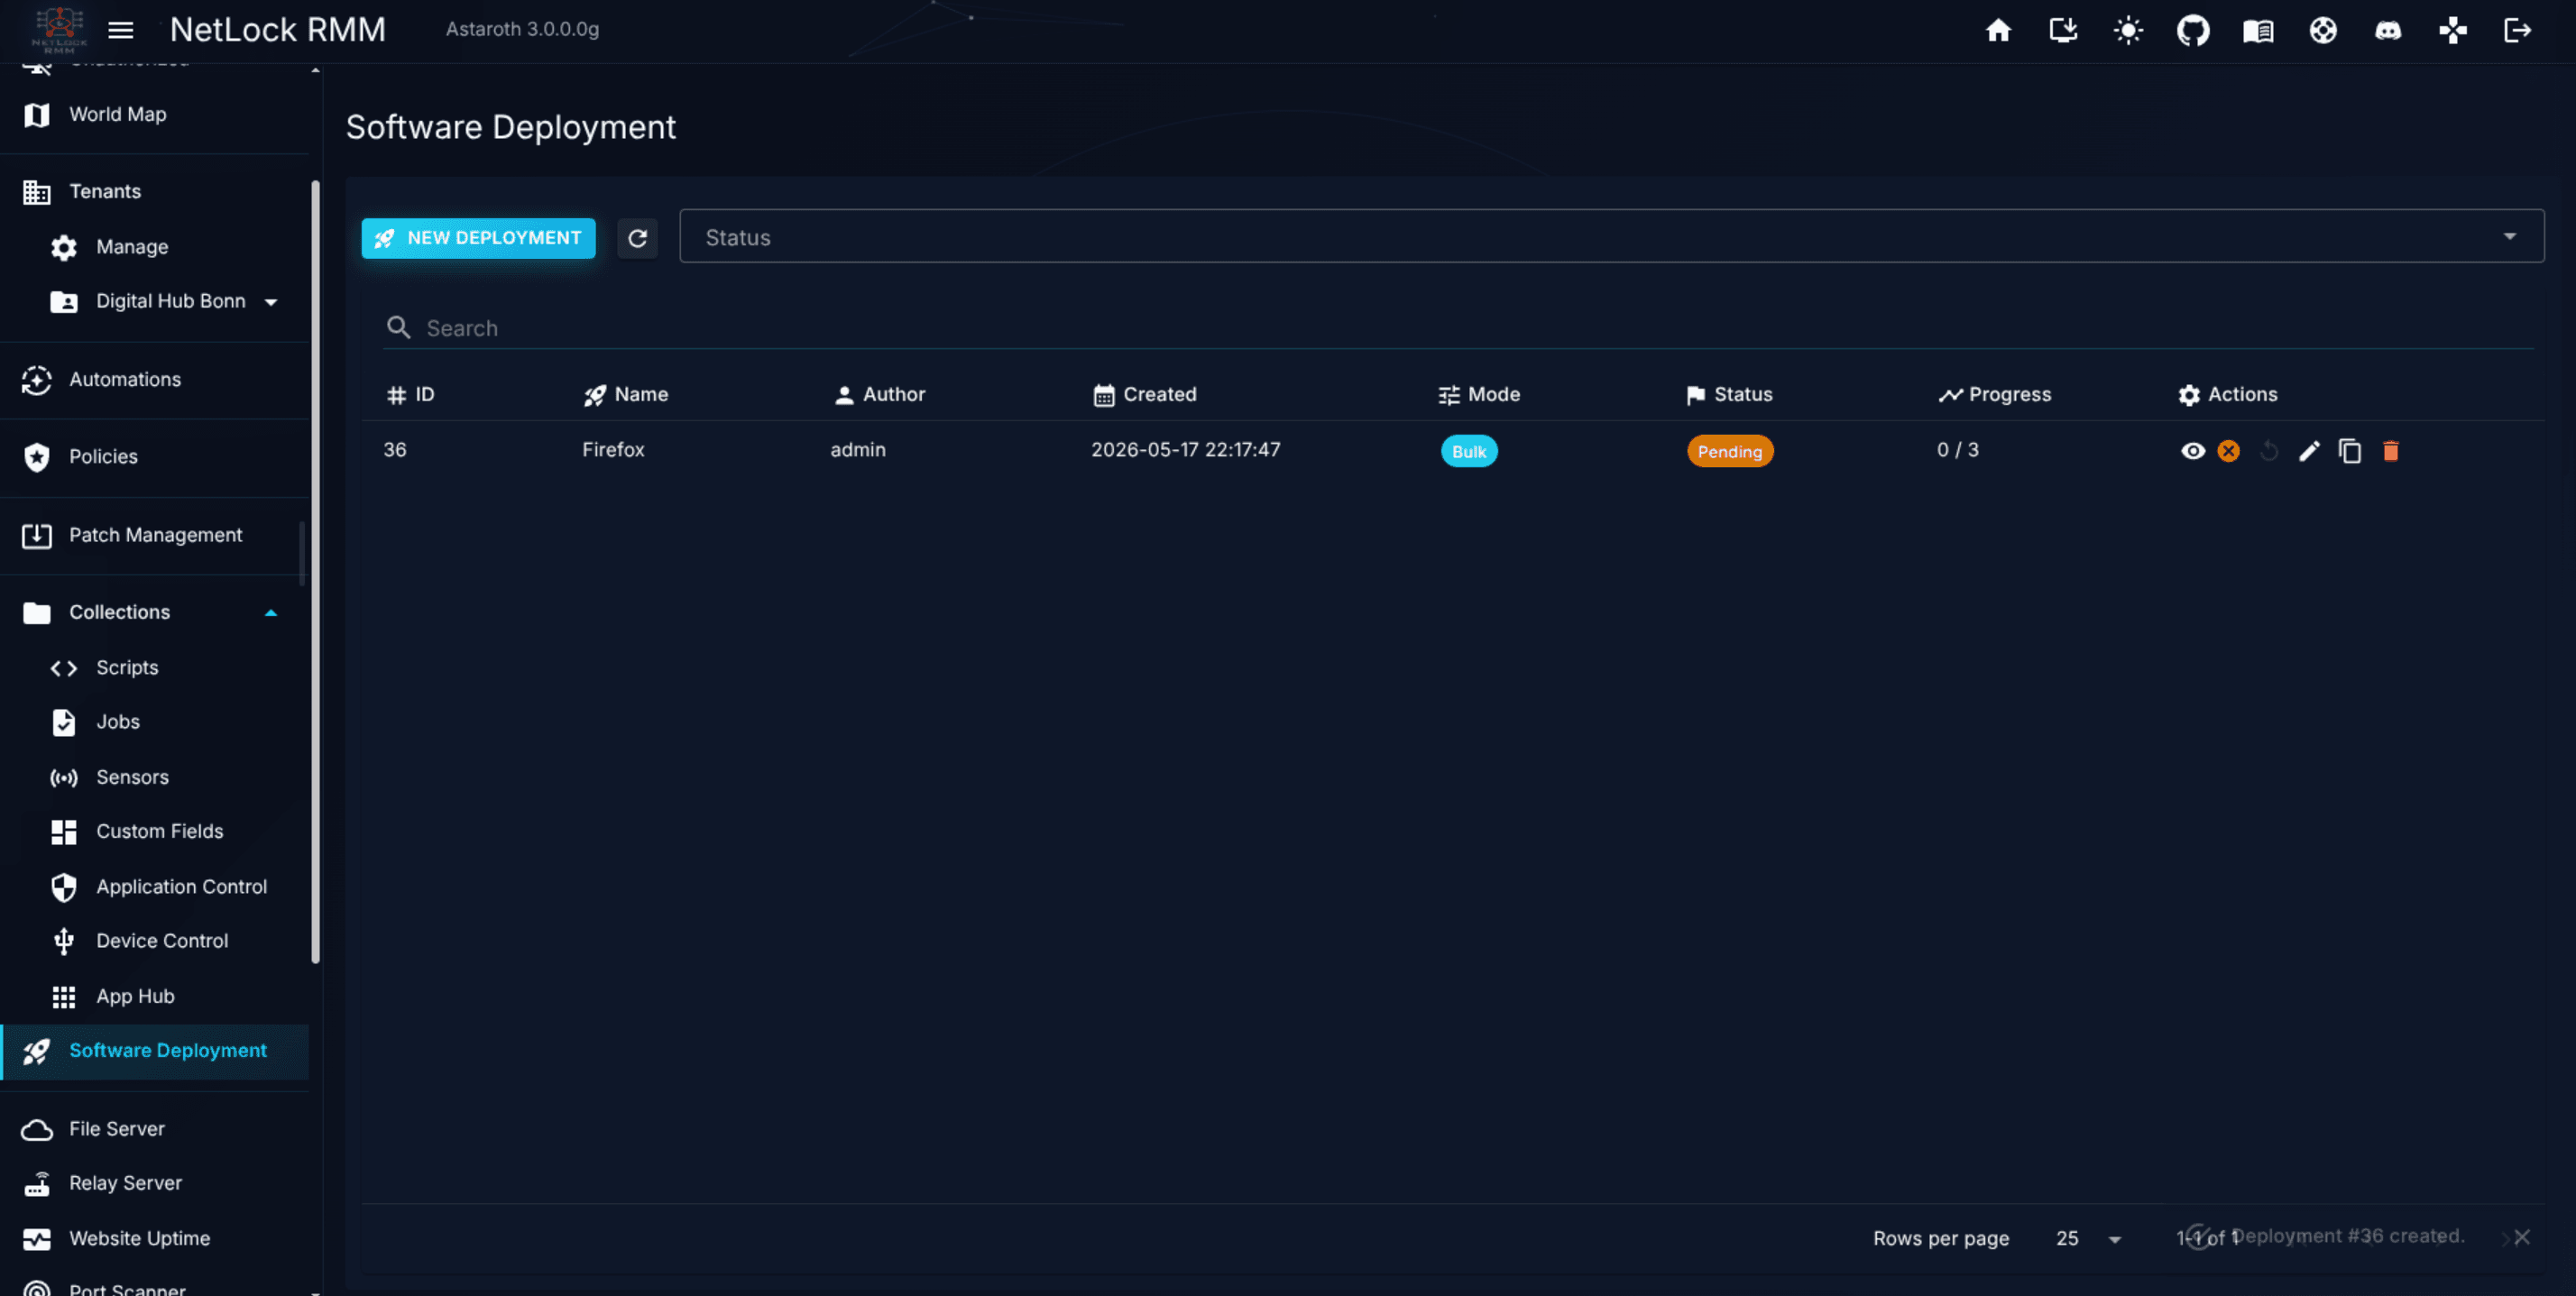Open Relay Server in the sidebar
2576x1296 pixels.
click(155, 1183)
